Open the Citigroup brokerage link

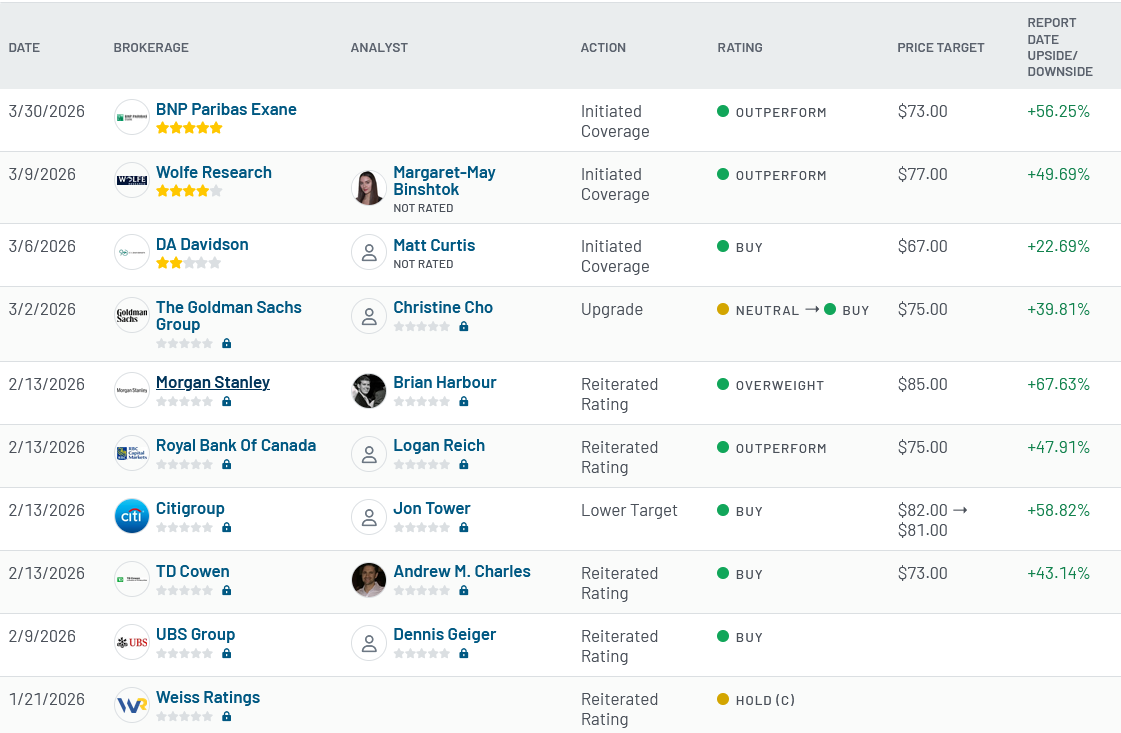[x=190, y=508]
